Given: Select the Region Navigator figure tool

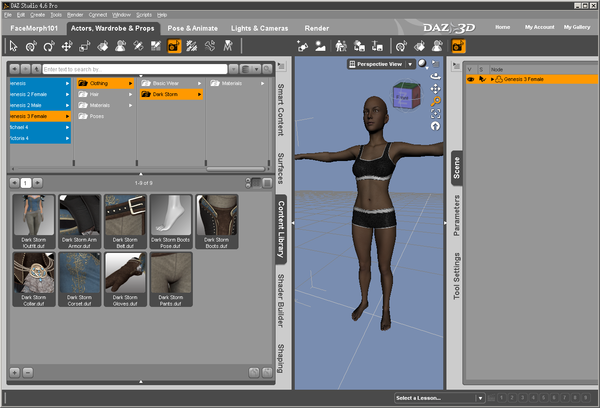Looking at the screenshot, I should [x=121, y=46].
